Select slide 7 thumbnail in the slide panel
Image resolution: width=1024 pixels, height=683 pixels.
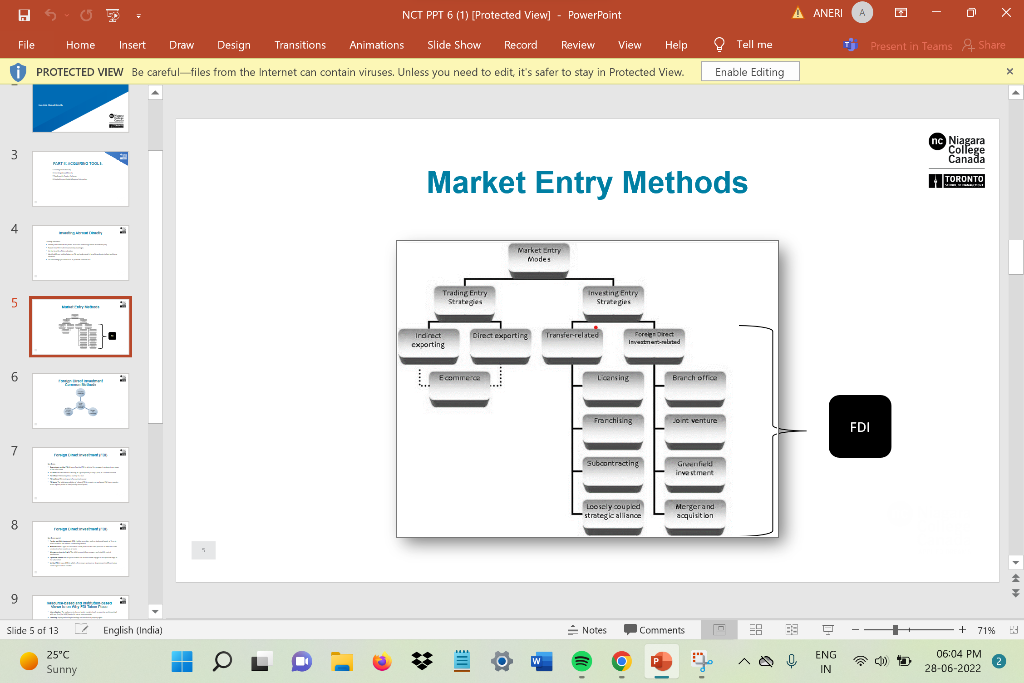click(x=80, y=474)
